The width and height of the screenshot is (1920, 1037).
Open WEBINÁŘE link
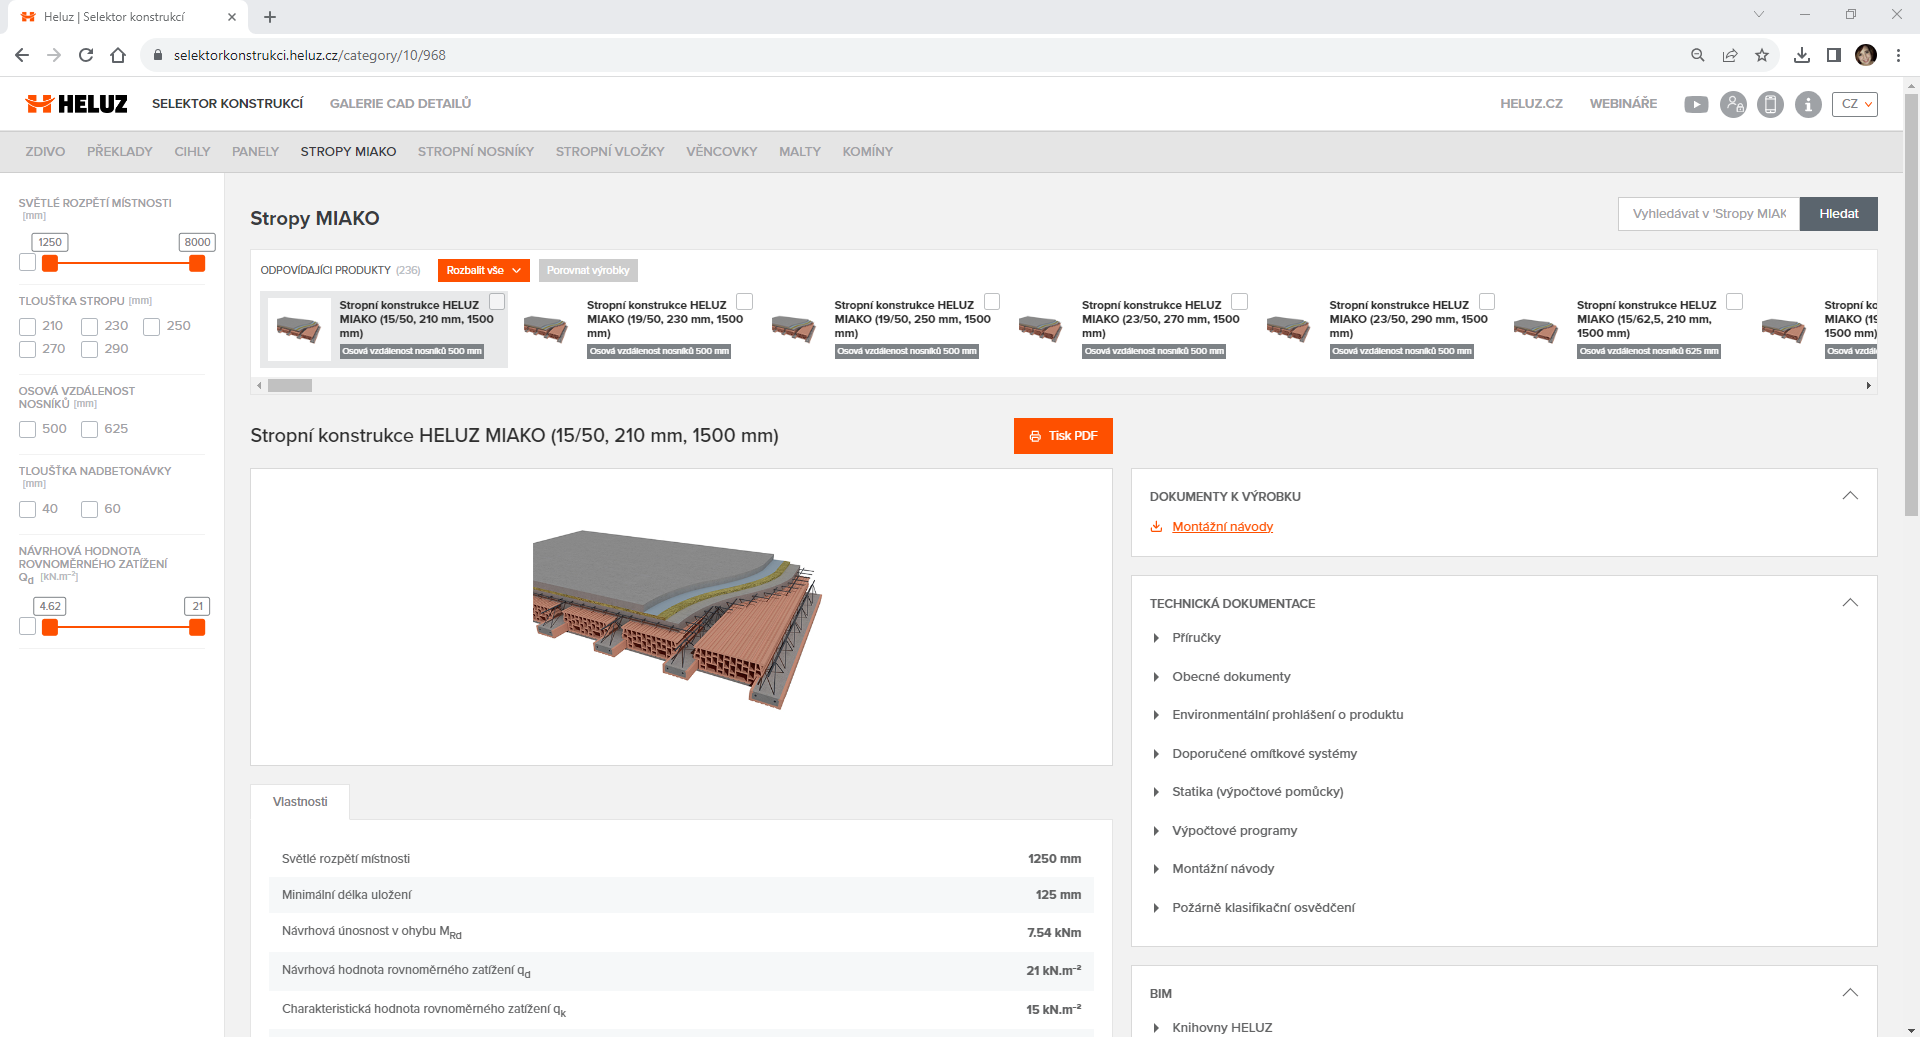1623,104
